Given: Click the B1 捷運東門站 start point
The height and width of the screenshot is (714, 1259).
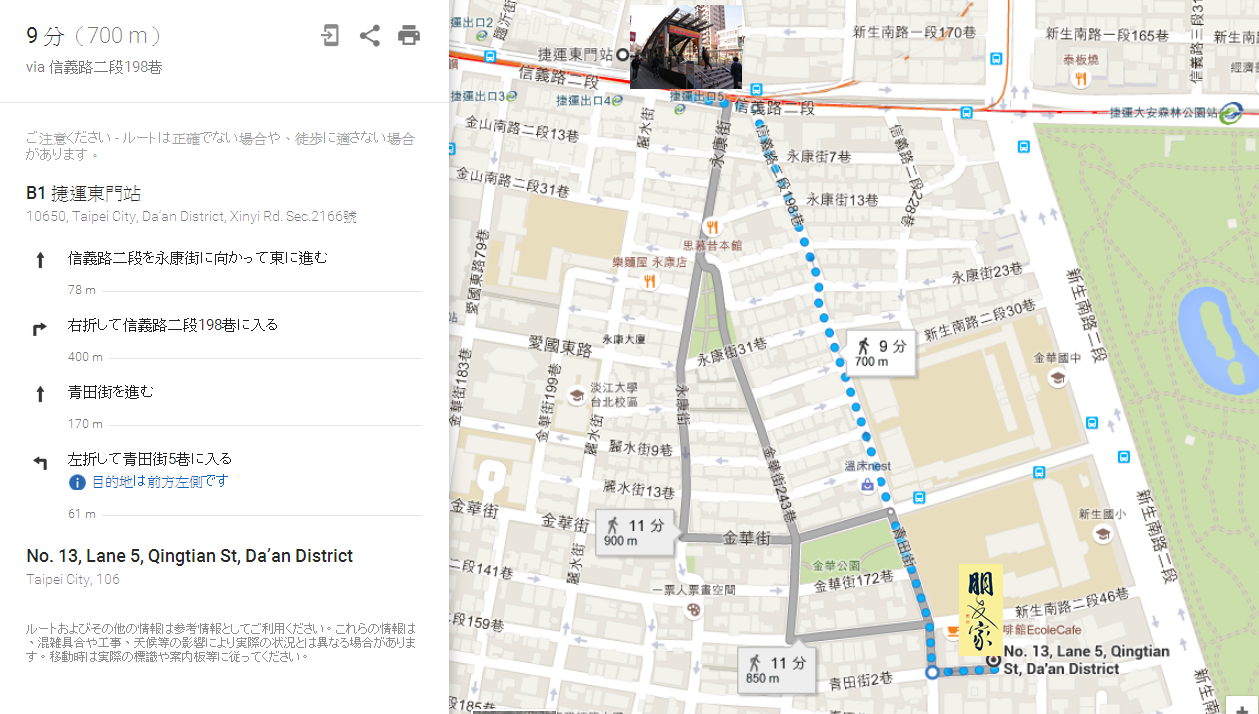Looking at the screenshot, I should [83, 193].
